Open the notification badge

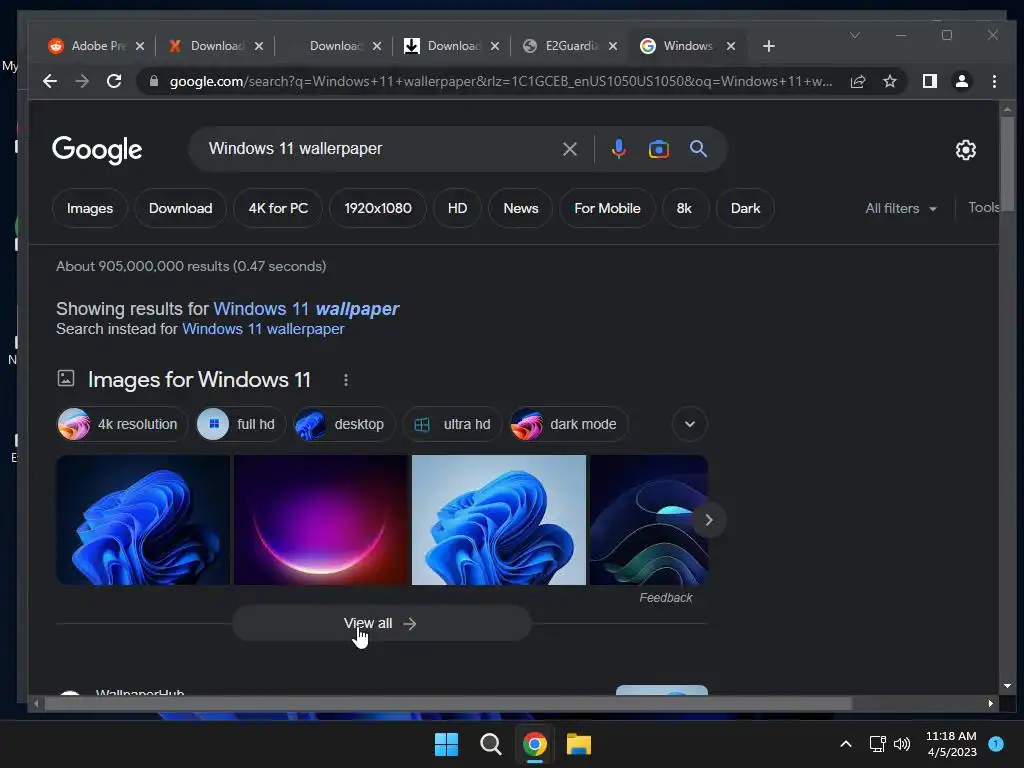click(996, 744)
